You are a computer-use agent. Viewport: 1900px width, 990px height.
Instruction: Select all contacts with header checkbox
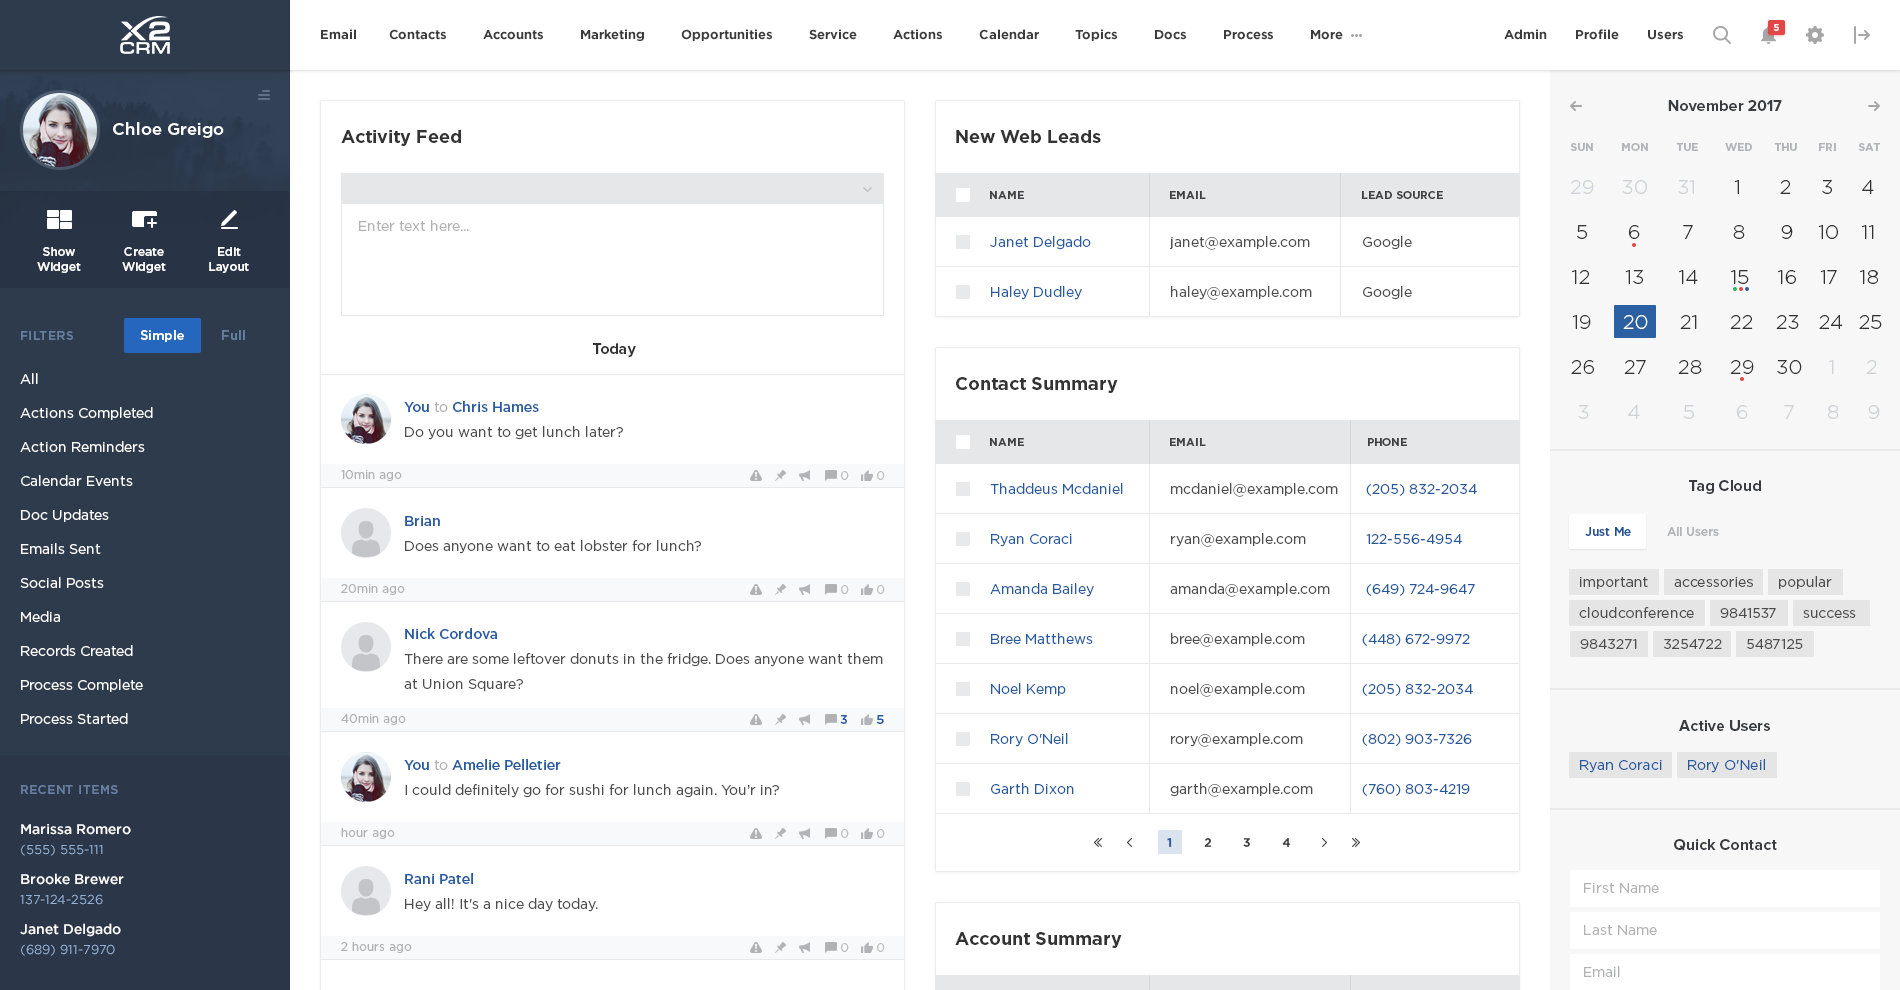point(963,442)
